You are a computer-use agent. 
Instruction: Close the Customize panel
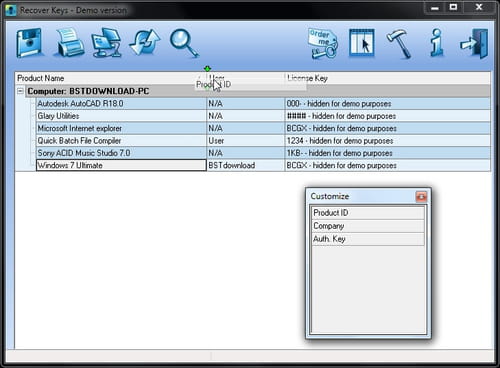(x=421, y=197)
